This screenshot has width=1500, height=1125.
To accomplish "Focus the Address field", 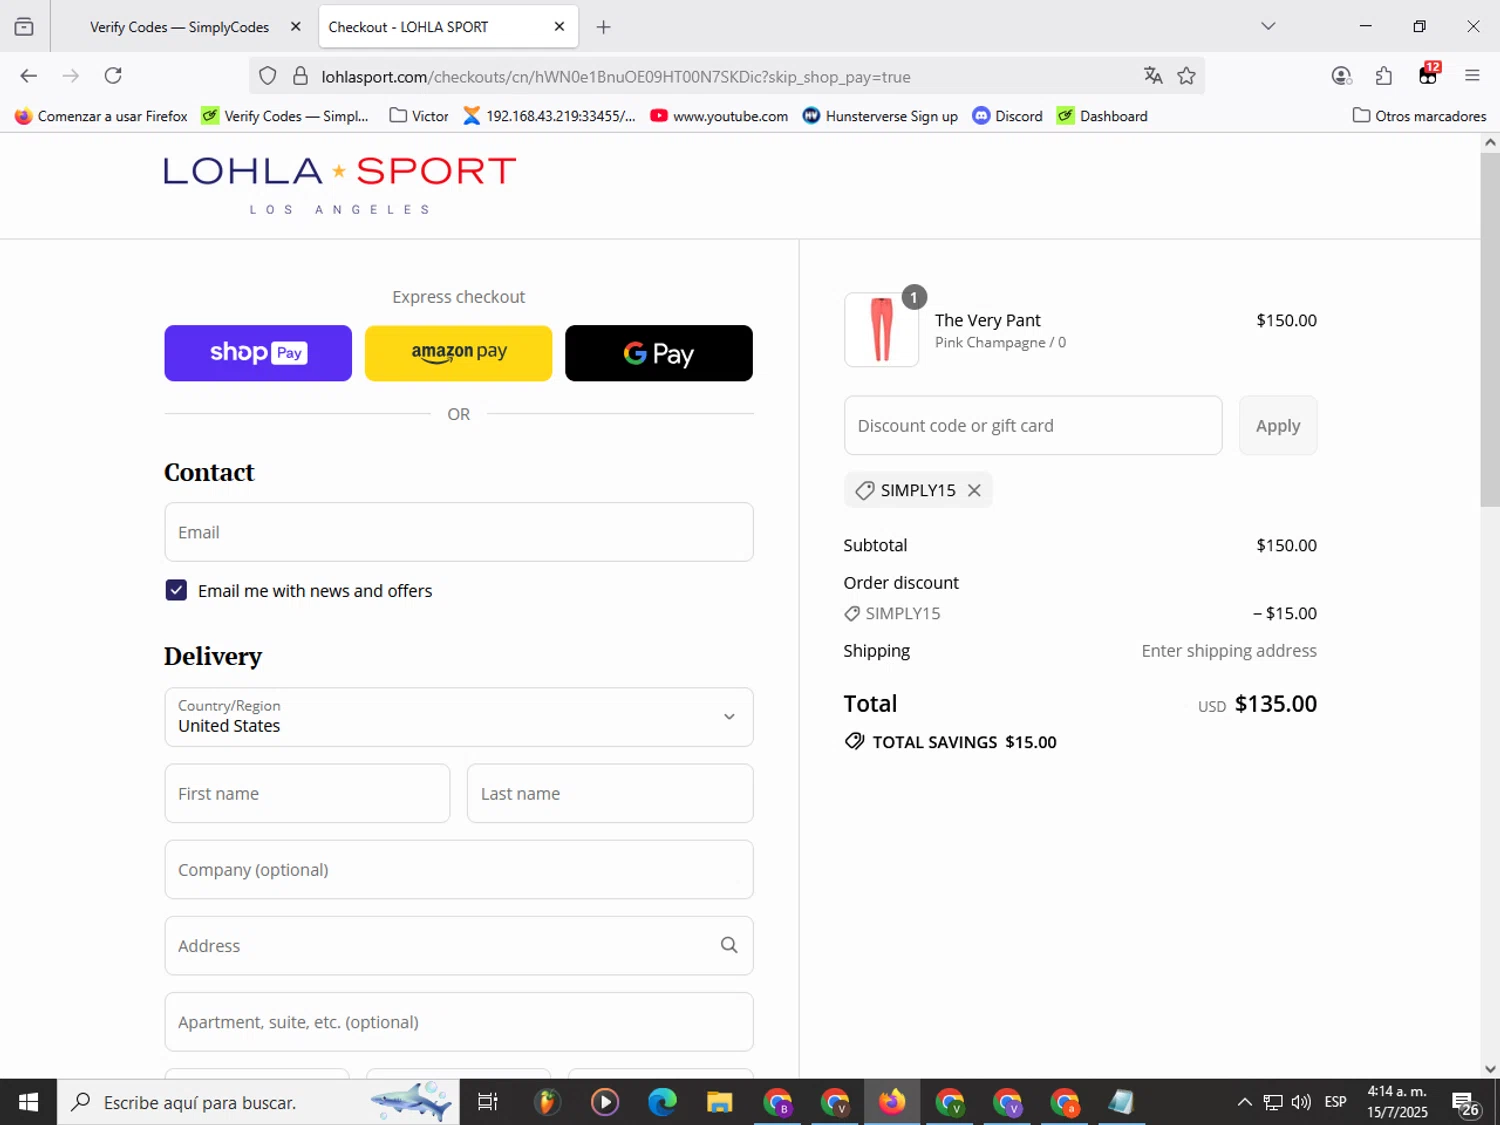I will point(459,946).
